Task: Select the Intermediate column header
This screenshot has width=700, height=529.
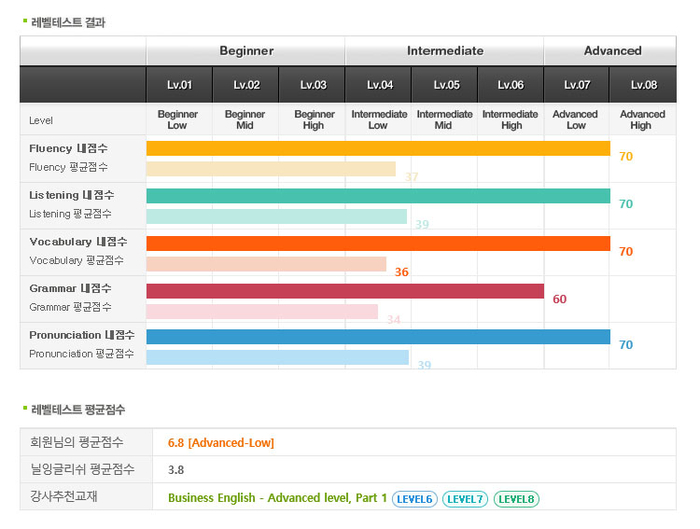Action: [x=445, y=51]
